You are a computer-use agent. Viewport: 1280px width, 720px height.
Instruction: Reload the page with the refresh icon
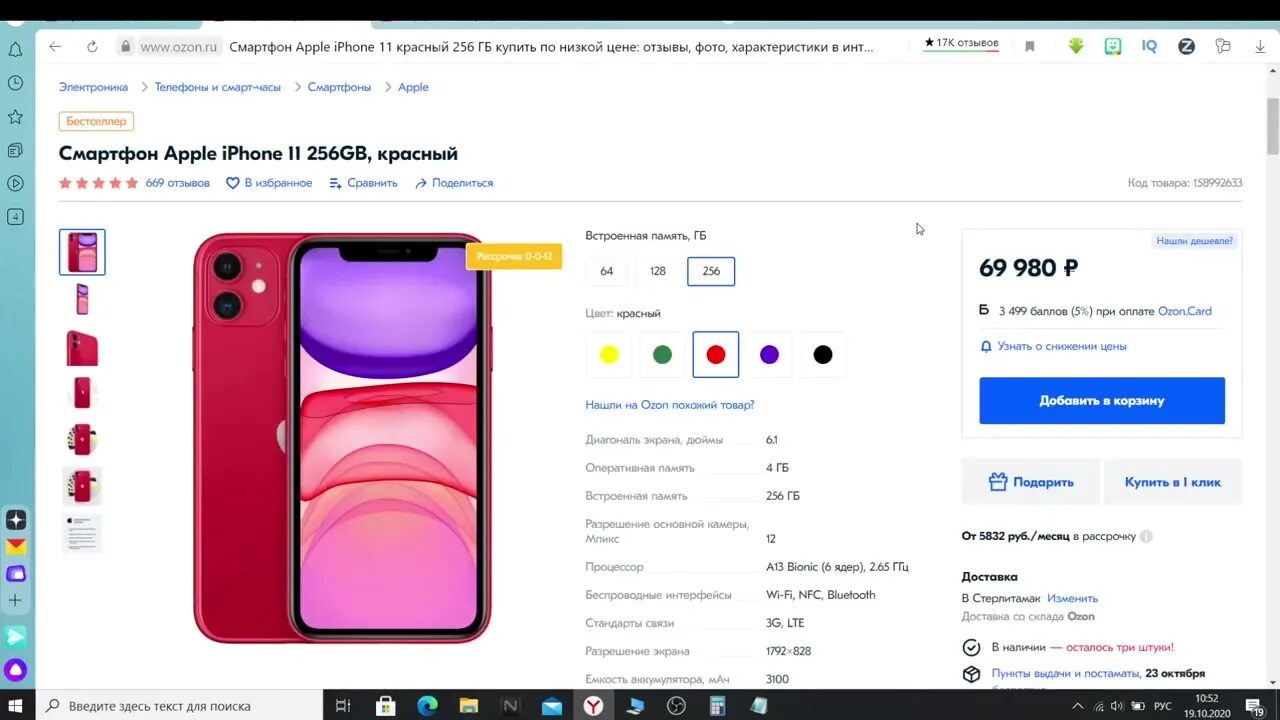[x=92, y=46]
